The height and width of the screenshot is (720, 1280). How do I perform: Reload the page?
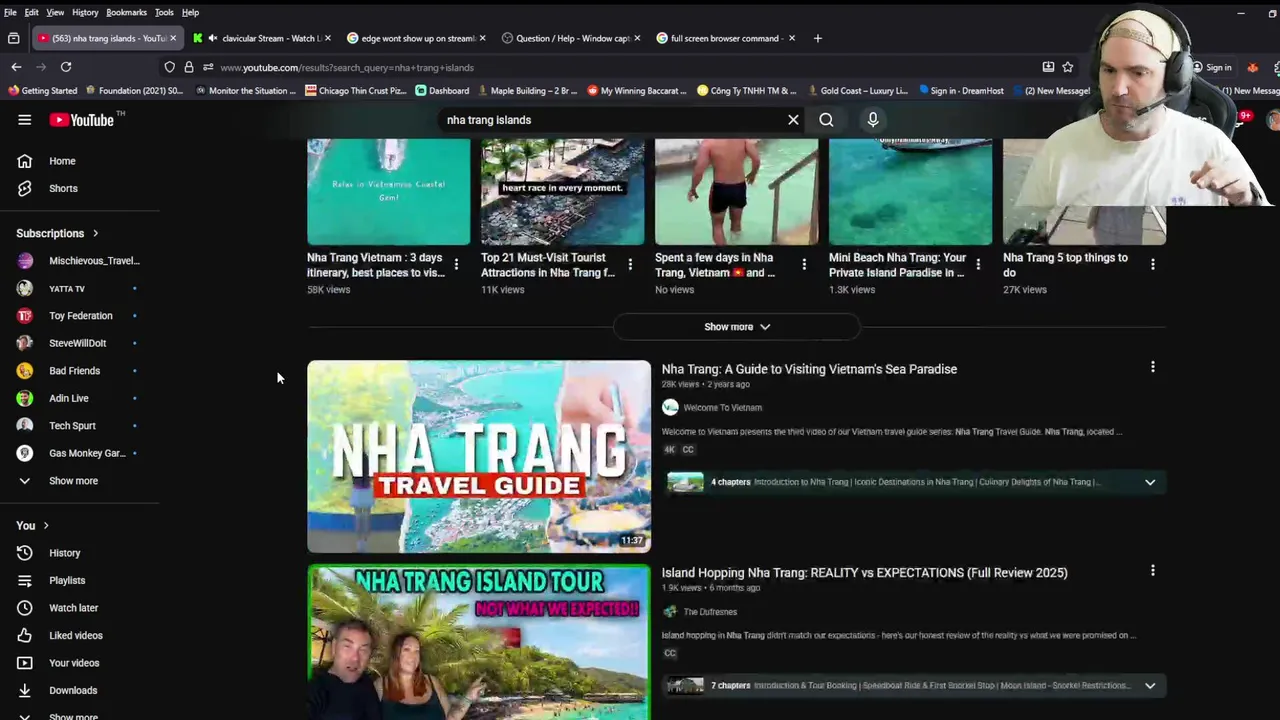click(66, 67)
